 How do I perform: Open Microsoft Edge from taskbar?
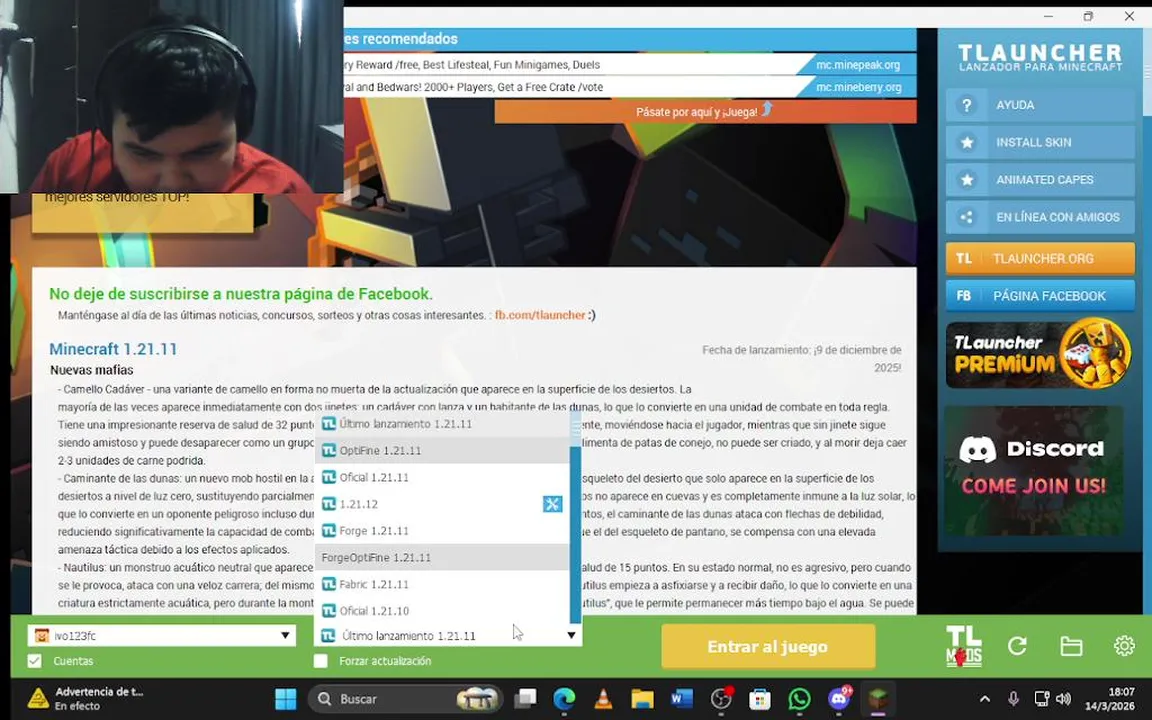point(564,699)
